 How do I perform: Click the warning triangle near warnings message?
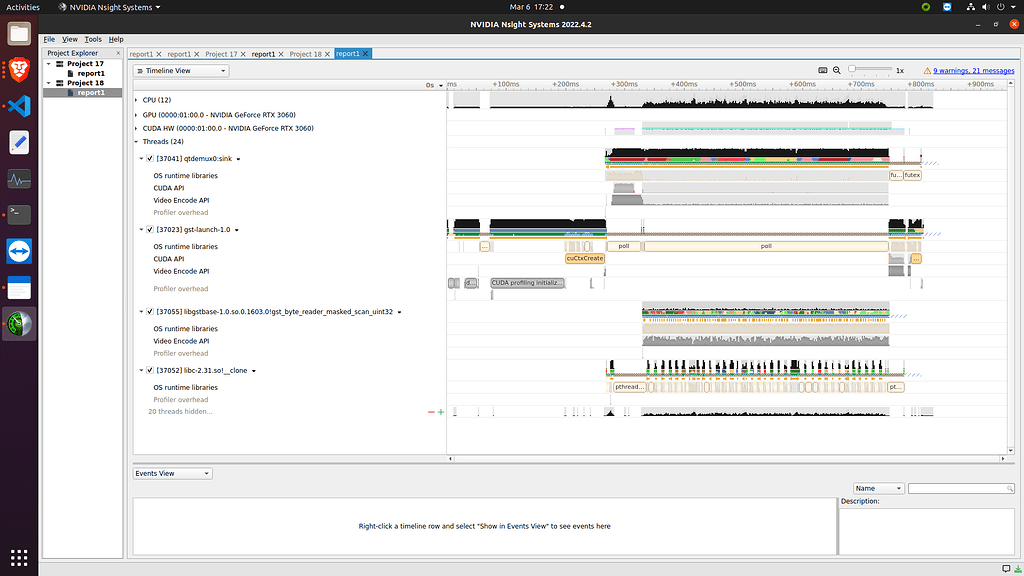point(927,70)
